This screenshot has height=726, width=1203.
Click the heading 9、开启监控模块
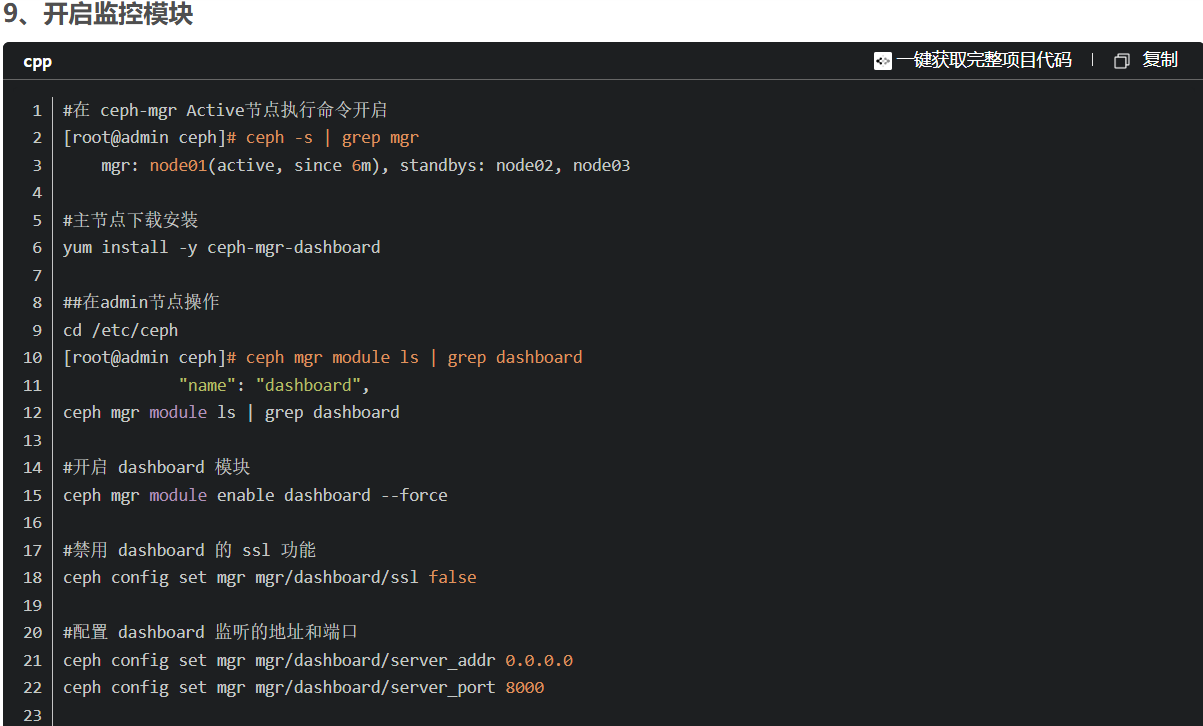coord(97,15)
